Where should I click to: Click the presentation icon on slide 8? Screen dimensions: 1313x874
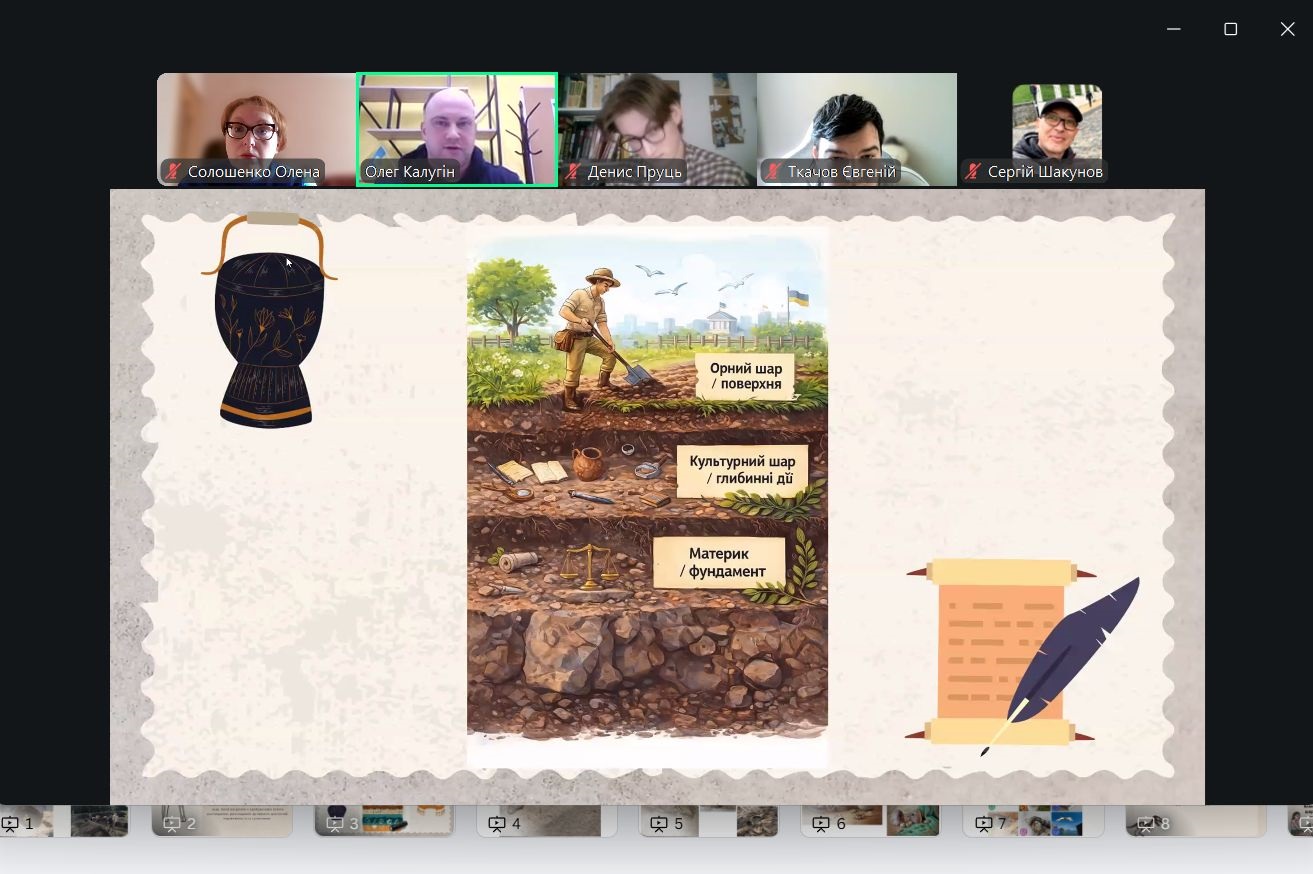tap(1146, 824)
